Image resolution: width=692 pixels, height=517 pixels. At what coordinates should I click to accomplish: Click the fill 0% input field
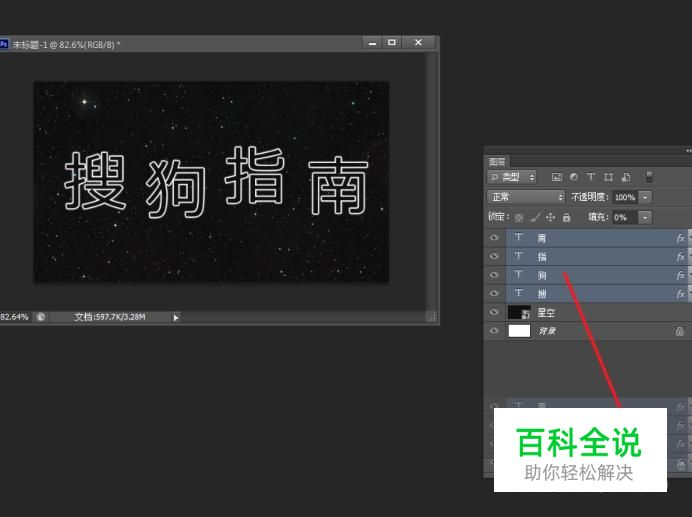625,217
